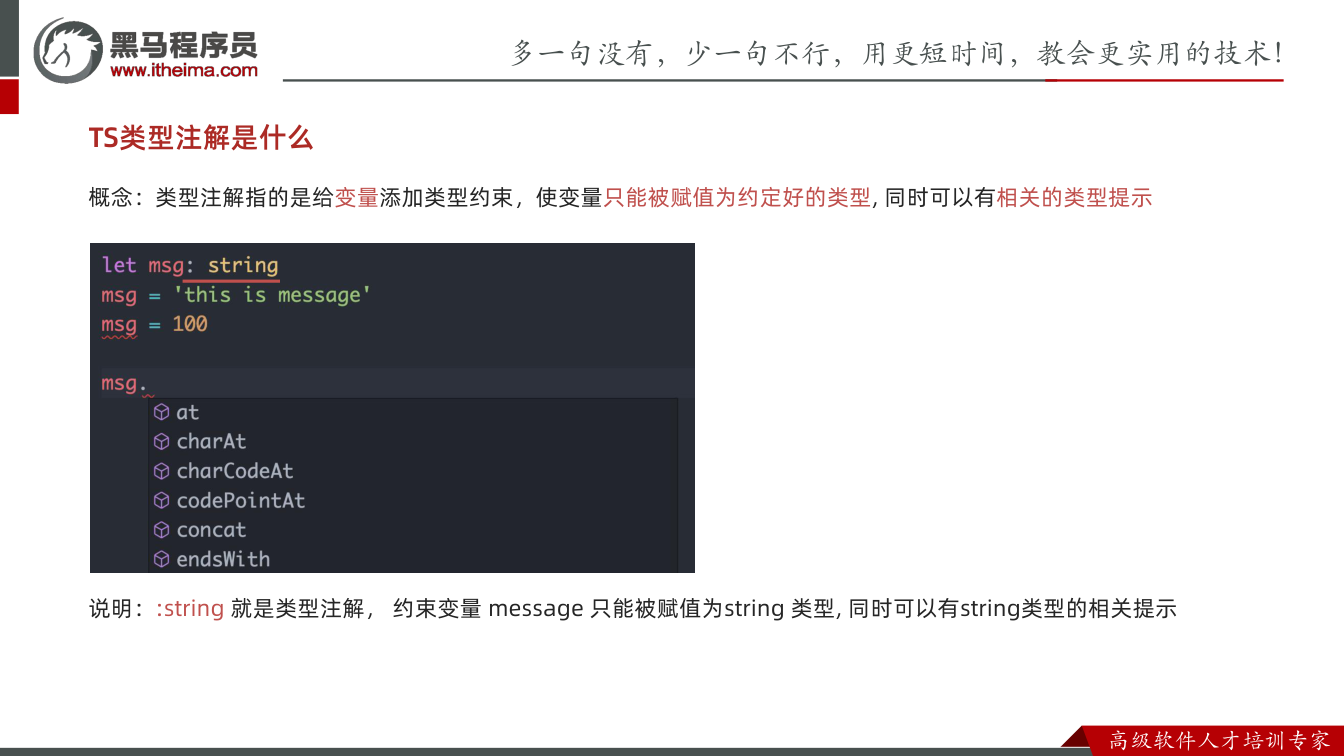Click the method icon beside "codePointAt"
1344x756 pixels.
(161, 500)
